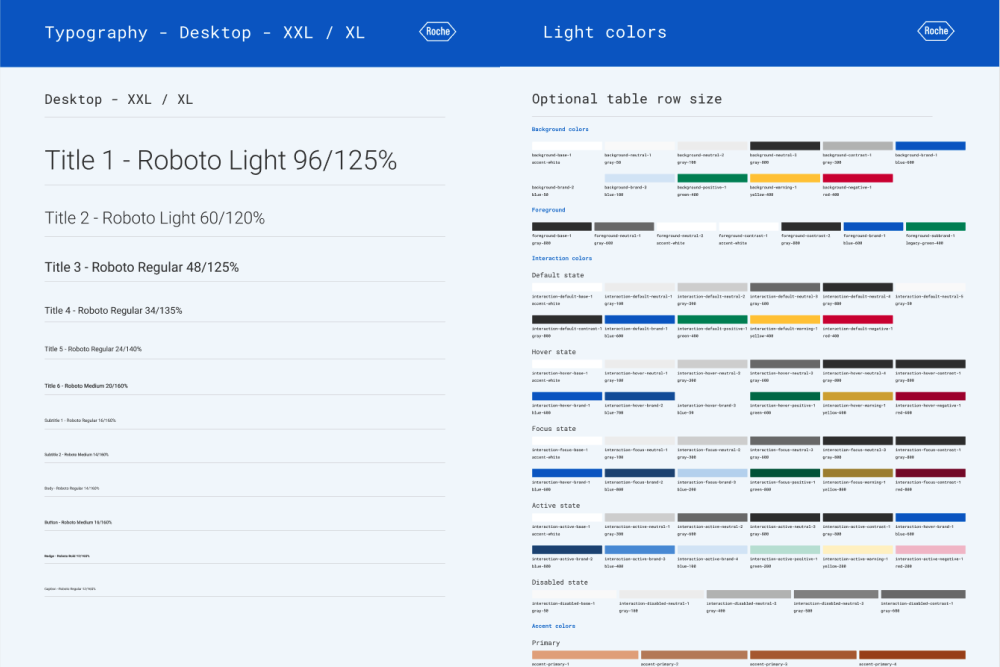1000x667 pixels.
Task: Click the interaction-focus-negative-1 dark red swatch
Action: click(x=930, y=473)
